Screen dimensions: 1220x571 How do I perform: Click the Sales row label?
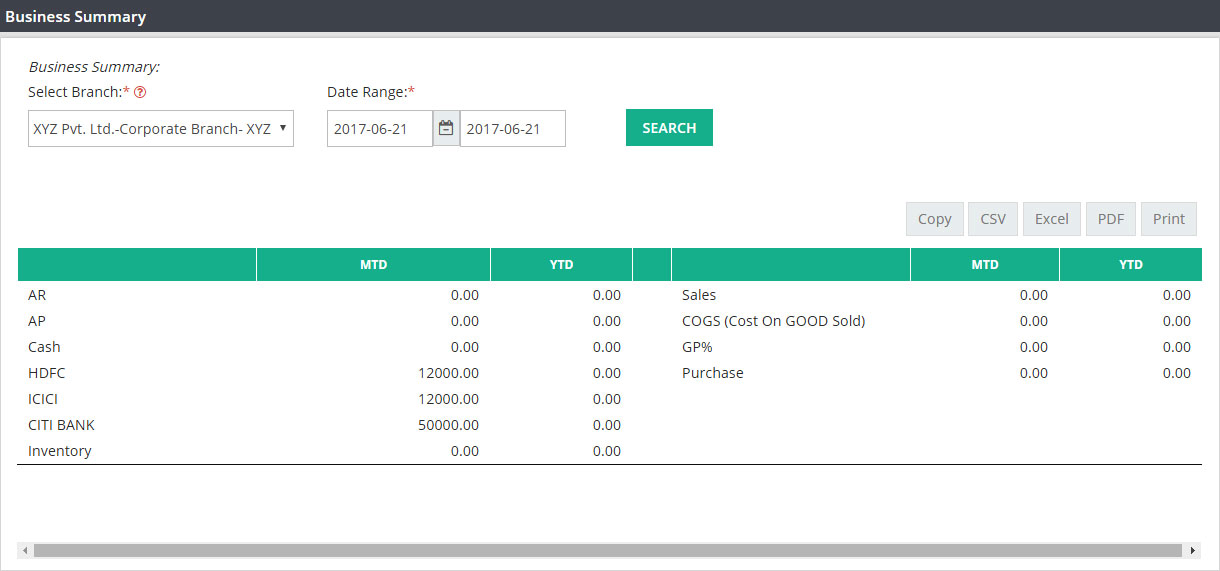point(699,295)
